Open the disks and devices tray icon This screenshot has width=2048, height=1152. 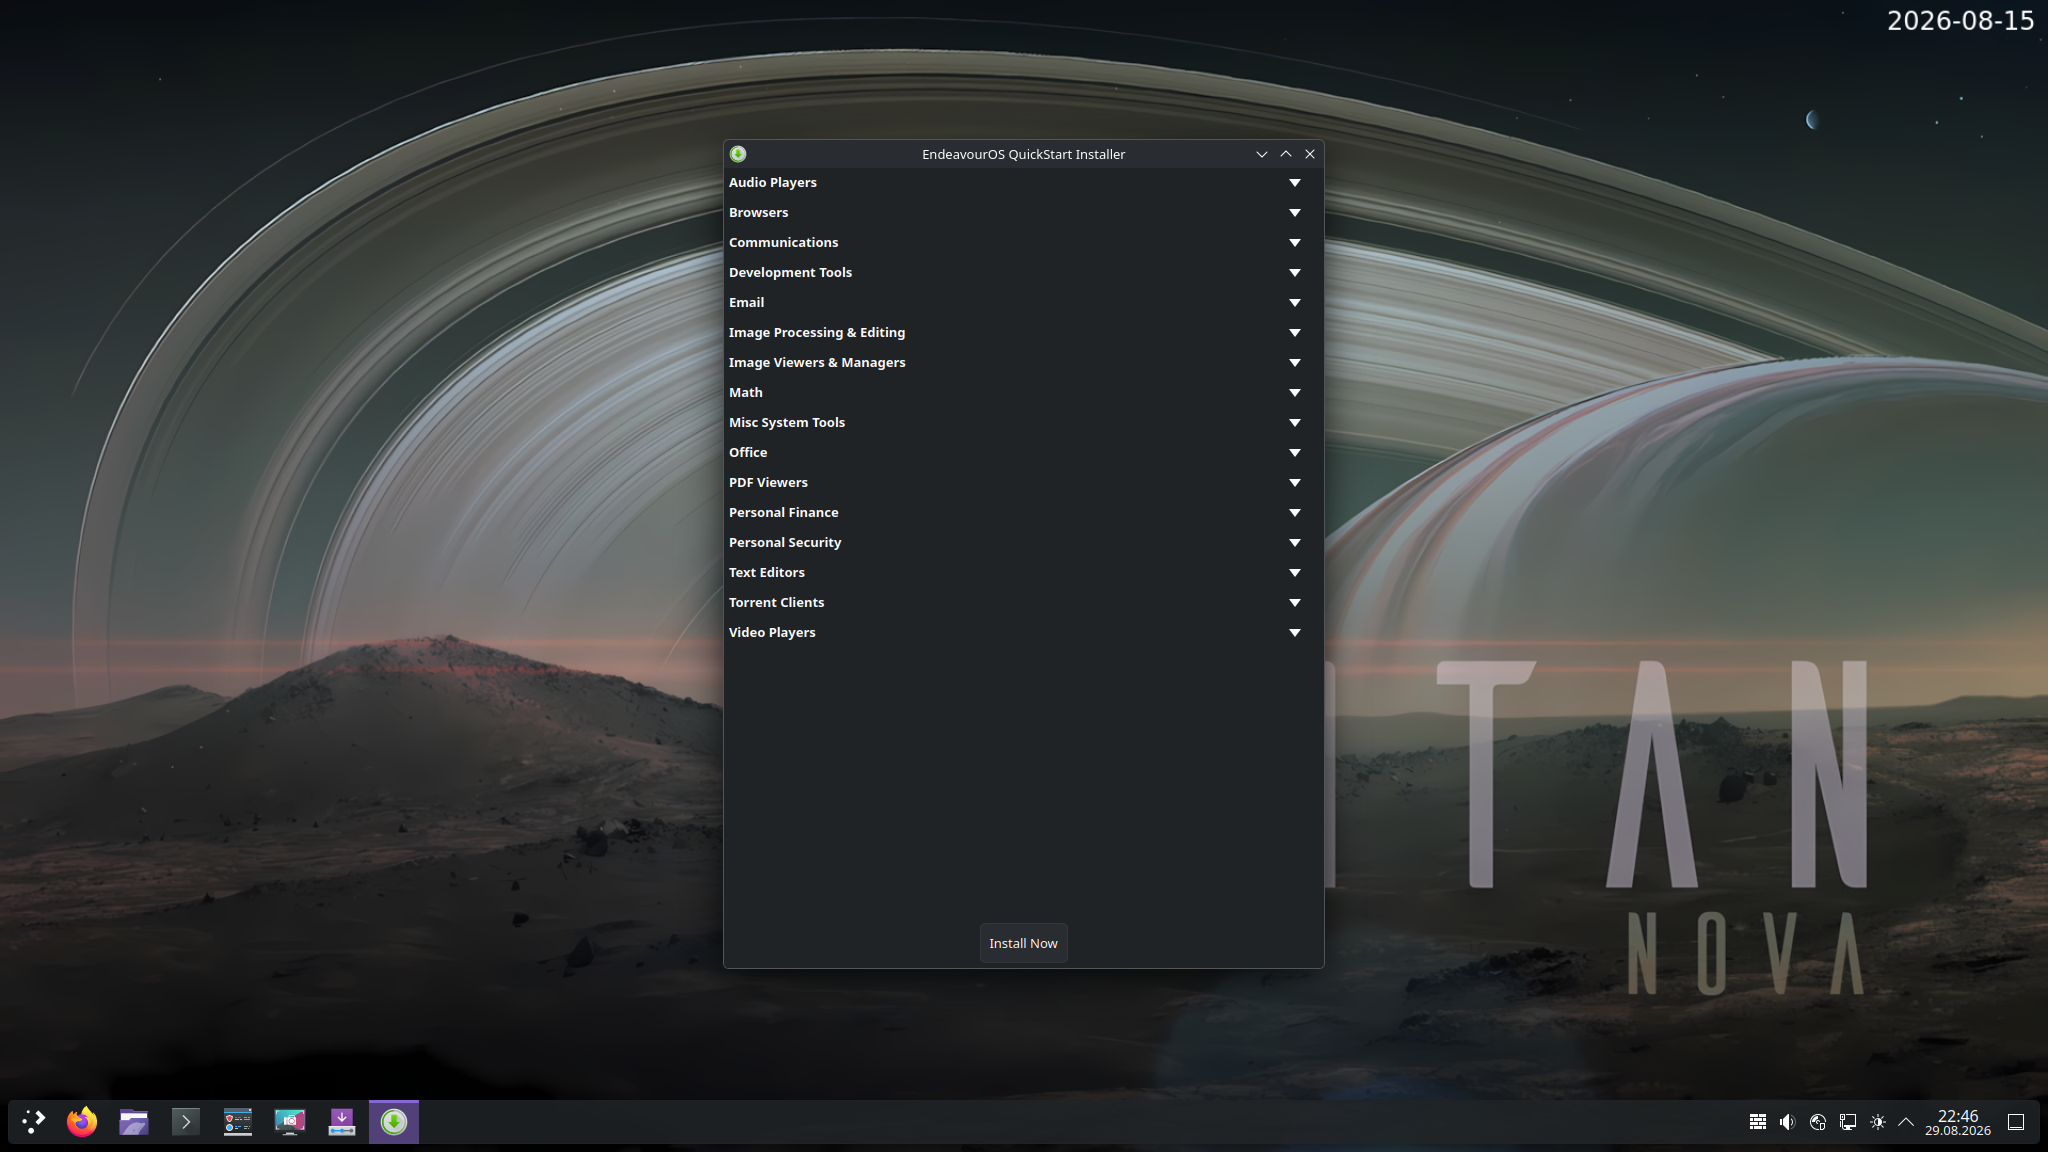(x=1818, y=1122)
